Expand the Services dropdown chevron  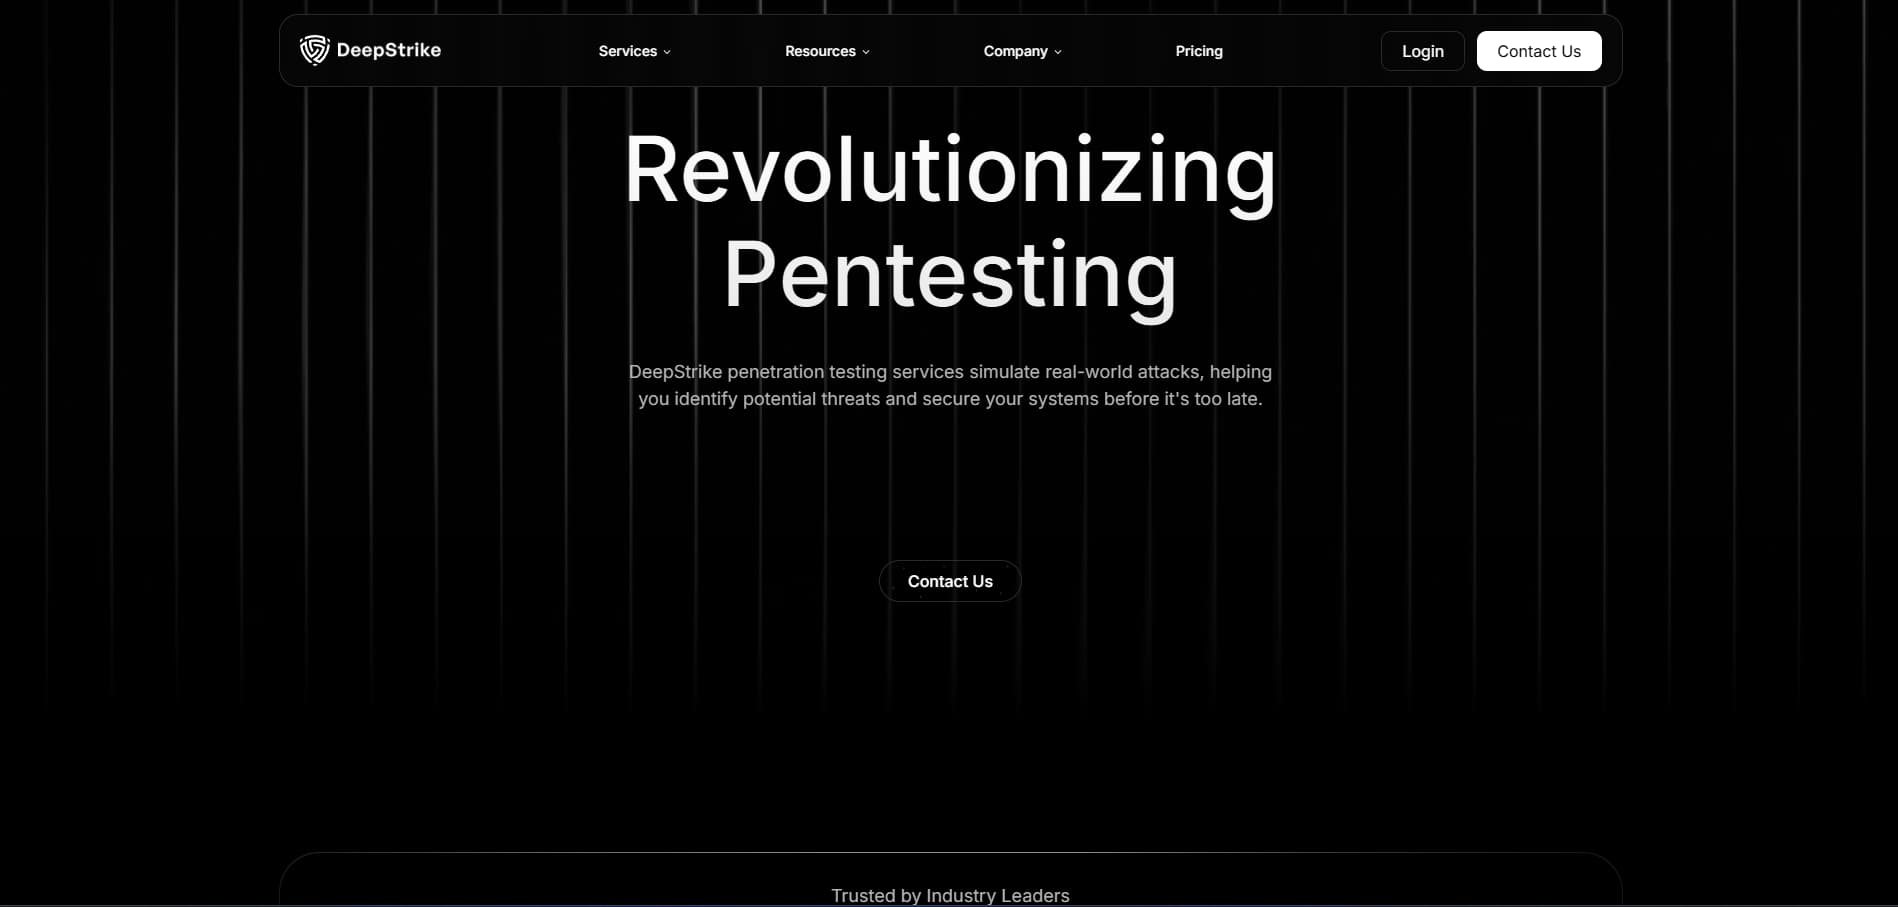[x=667, y=52]
